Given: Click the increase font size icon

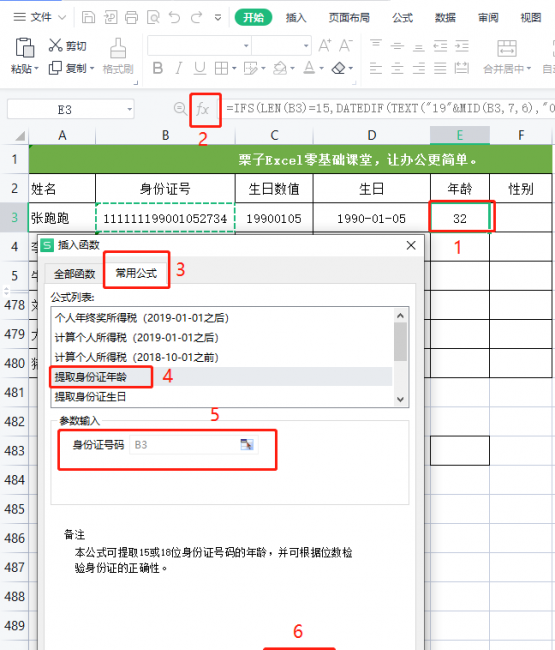Looking at the screenshot, I should point(325,45).
